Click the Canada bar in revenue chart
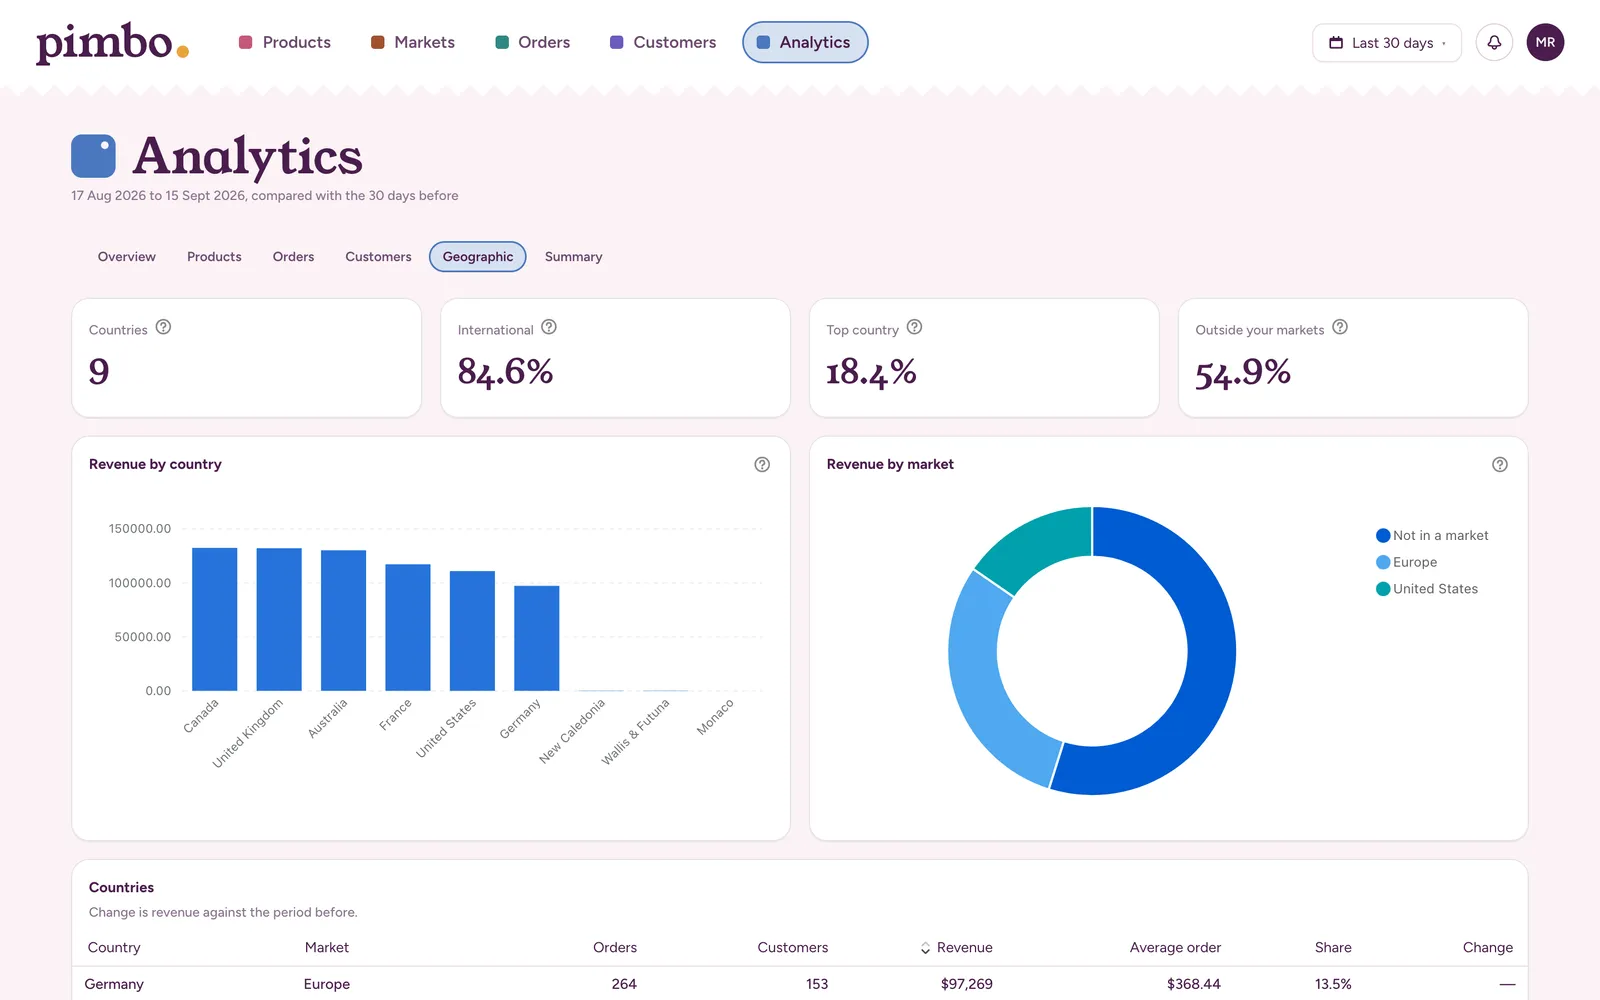Viewport: 1600px width, 1000px height. point(215,619)
